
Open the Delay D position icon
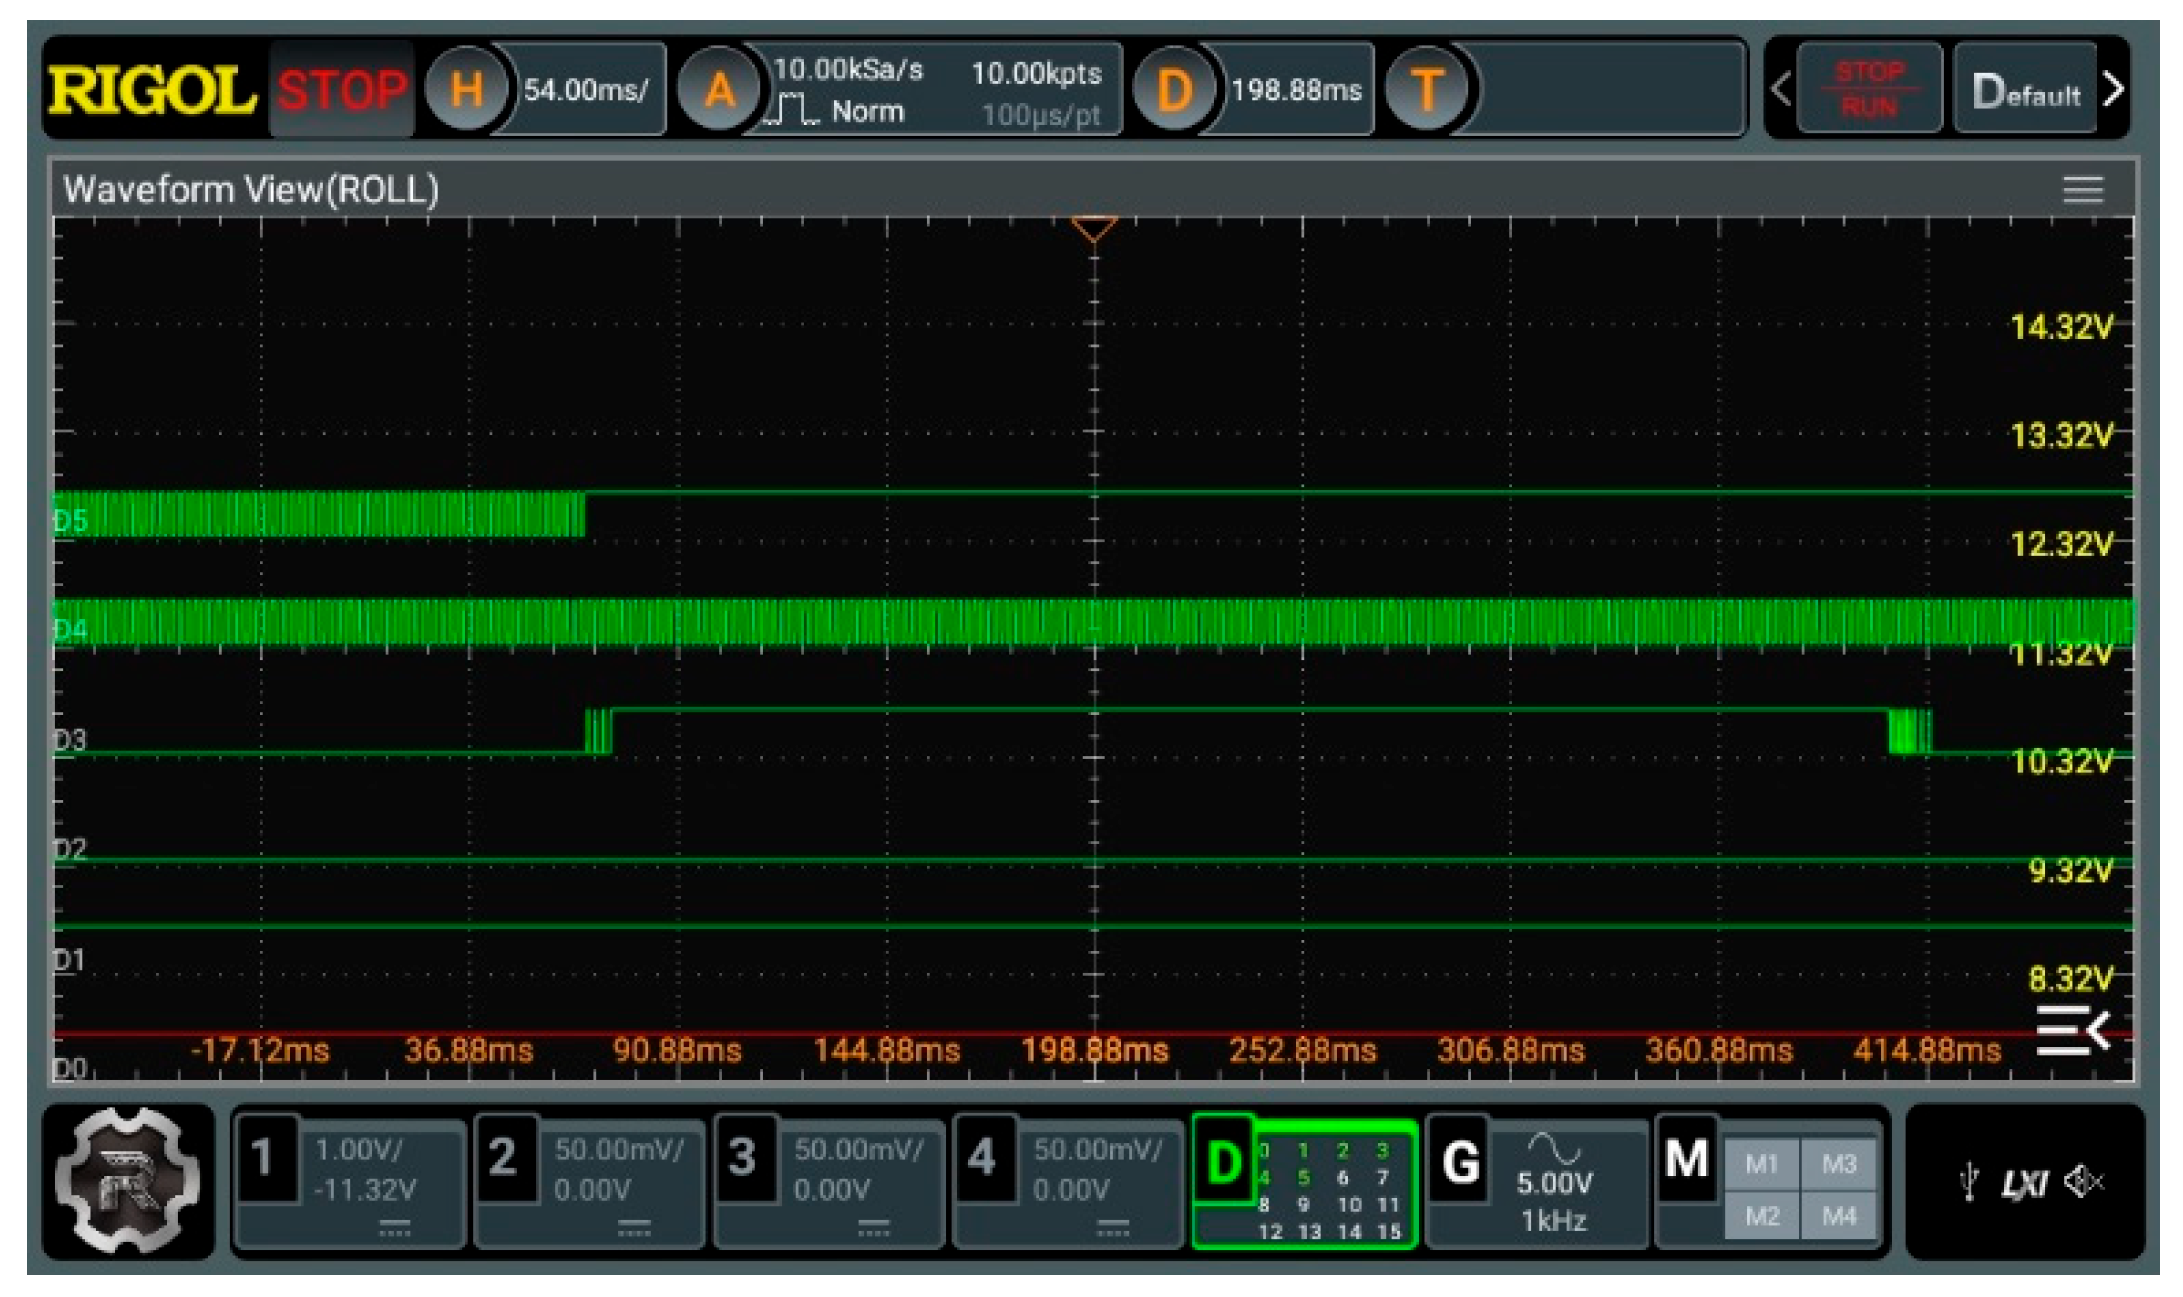[x=1173, y=90]
